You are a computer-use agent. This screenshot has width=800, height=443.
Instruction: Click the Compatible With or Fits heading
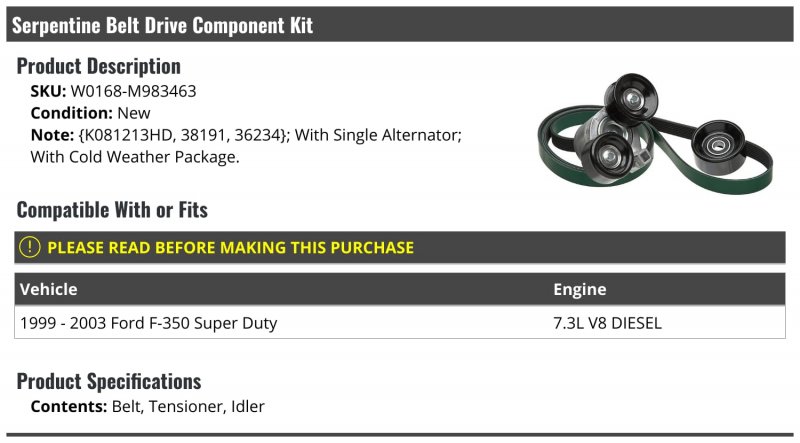(112, 210)
